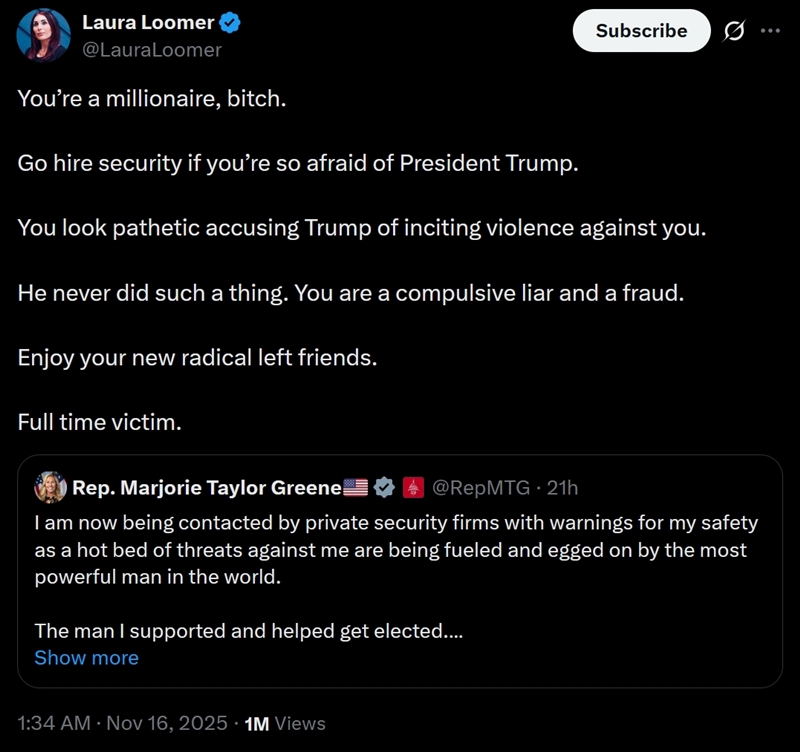Click Laura Loomer's blue verified badge
This screenshot has width=800, height=752.
click(x=228, y=23)
